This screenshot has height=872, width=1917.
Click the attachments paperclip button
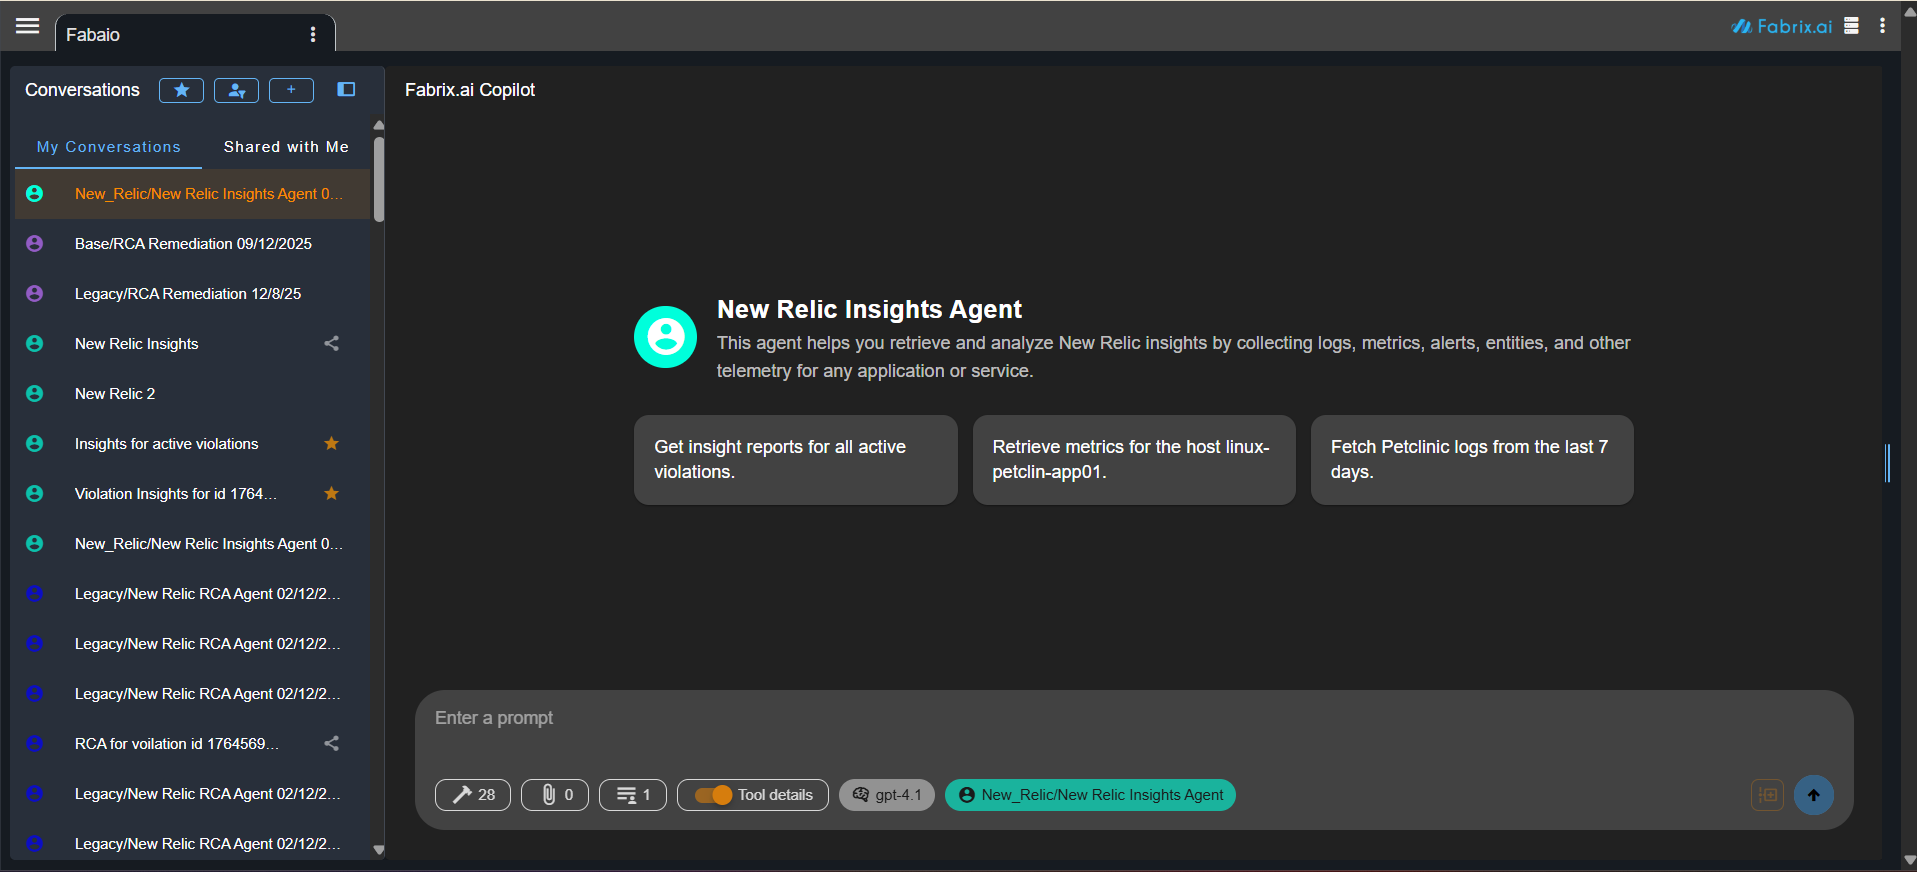pyautogui.click(x=555, y=795)
